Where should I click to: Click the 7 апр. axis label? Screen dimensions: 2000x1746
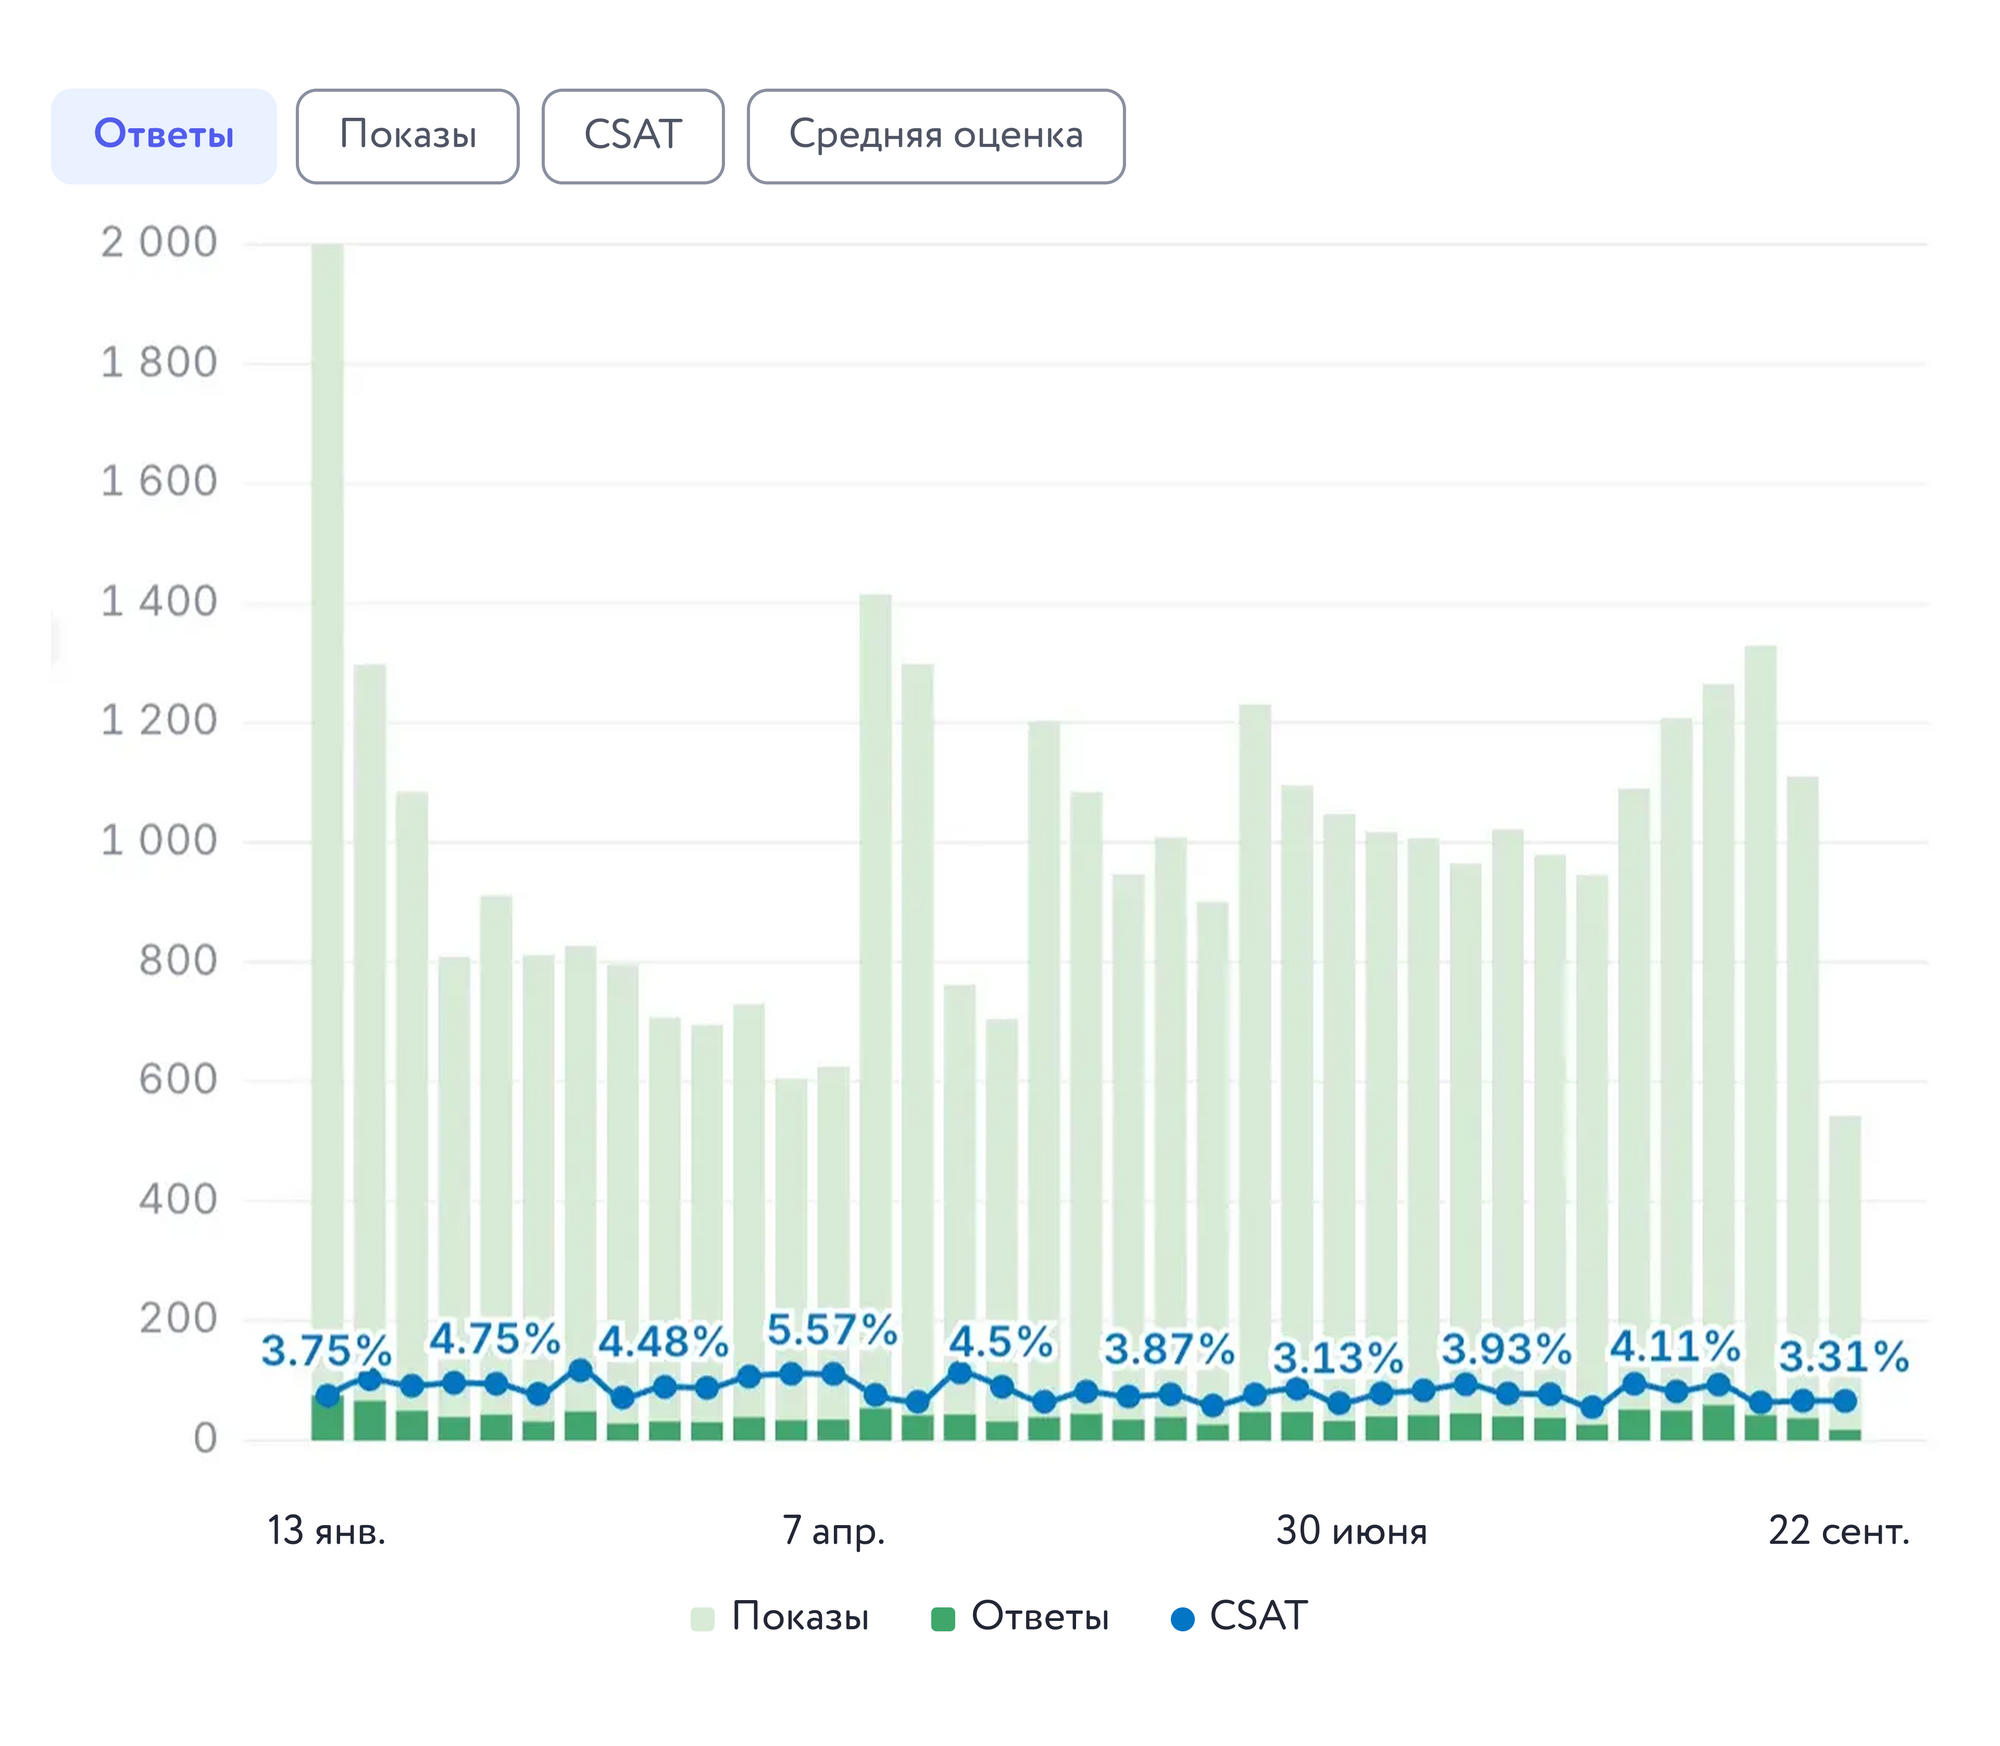click(x=833, y=1531)
